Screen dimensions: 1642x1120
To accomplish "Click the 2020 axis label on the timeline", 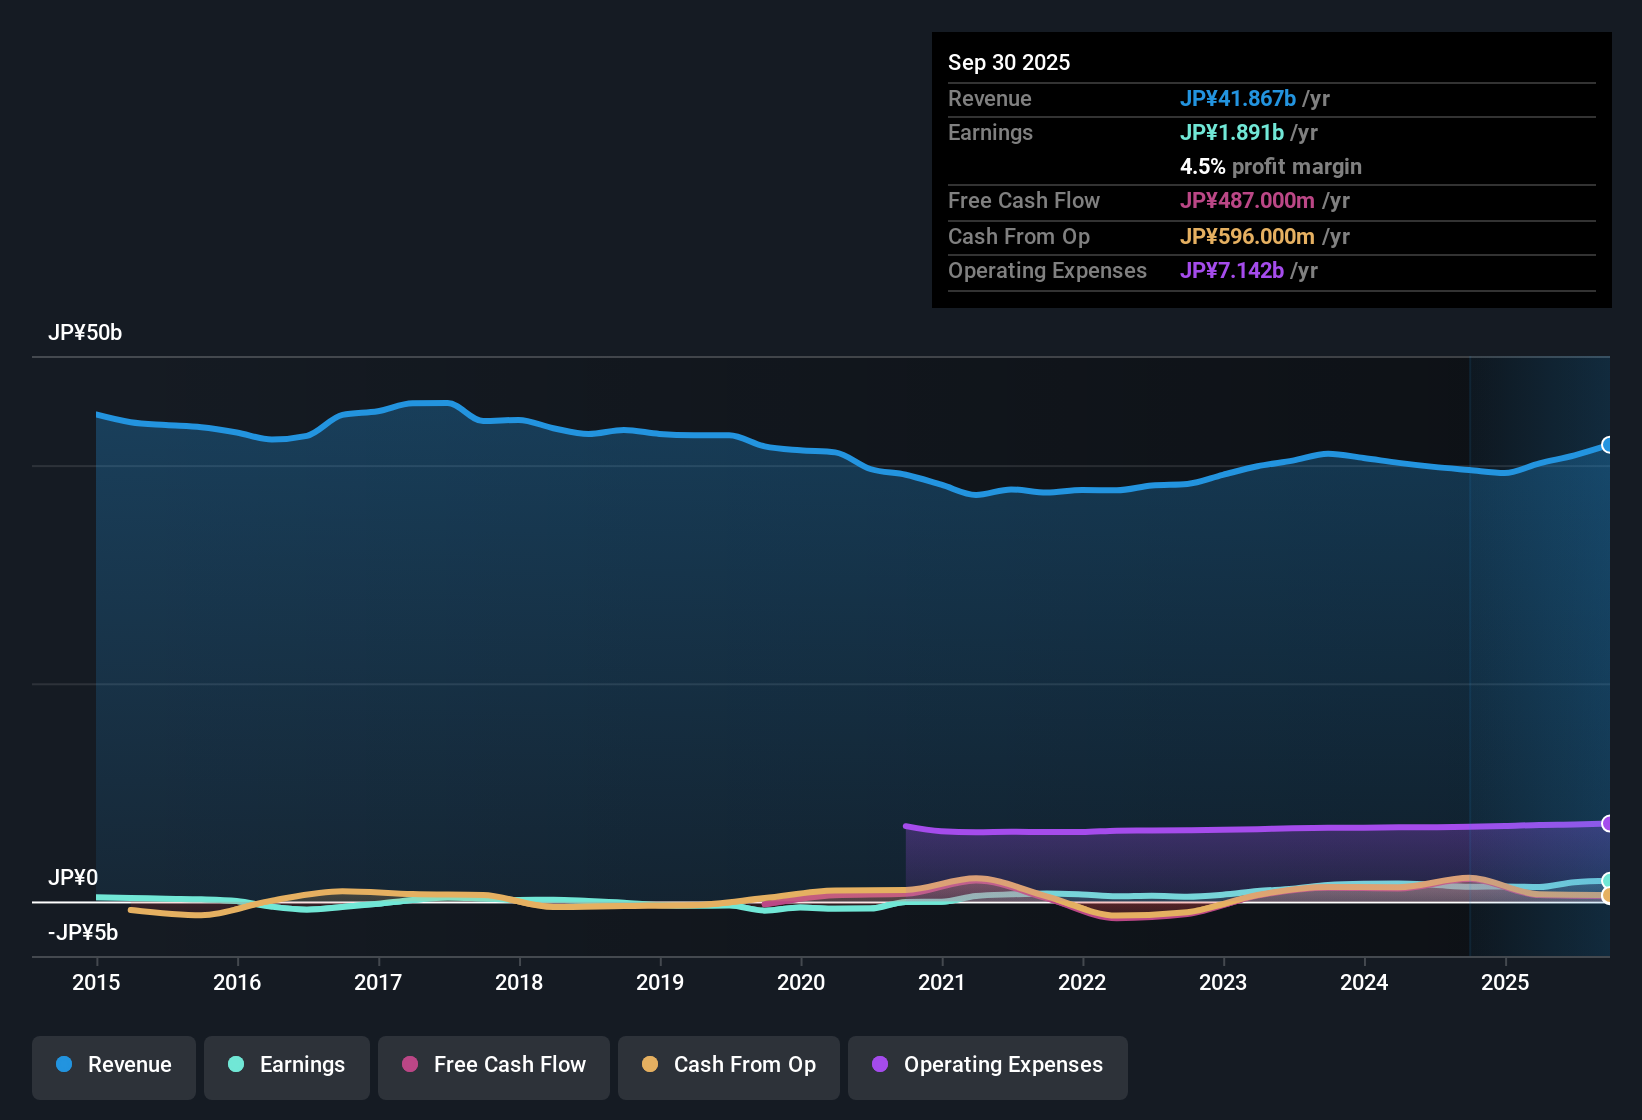I will pyautogui.click(x=801, y=983).
